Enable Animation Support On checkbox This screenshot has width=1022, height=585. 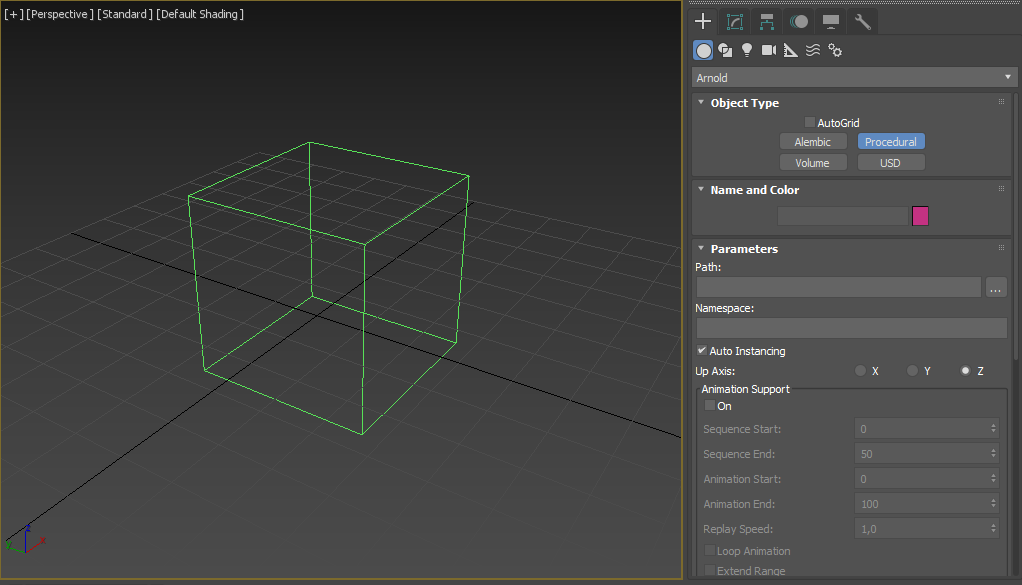(710, 405)
